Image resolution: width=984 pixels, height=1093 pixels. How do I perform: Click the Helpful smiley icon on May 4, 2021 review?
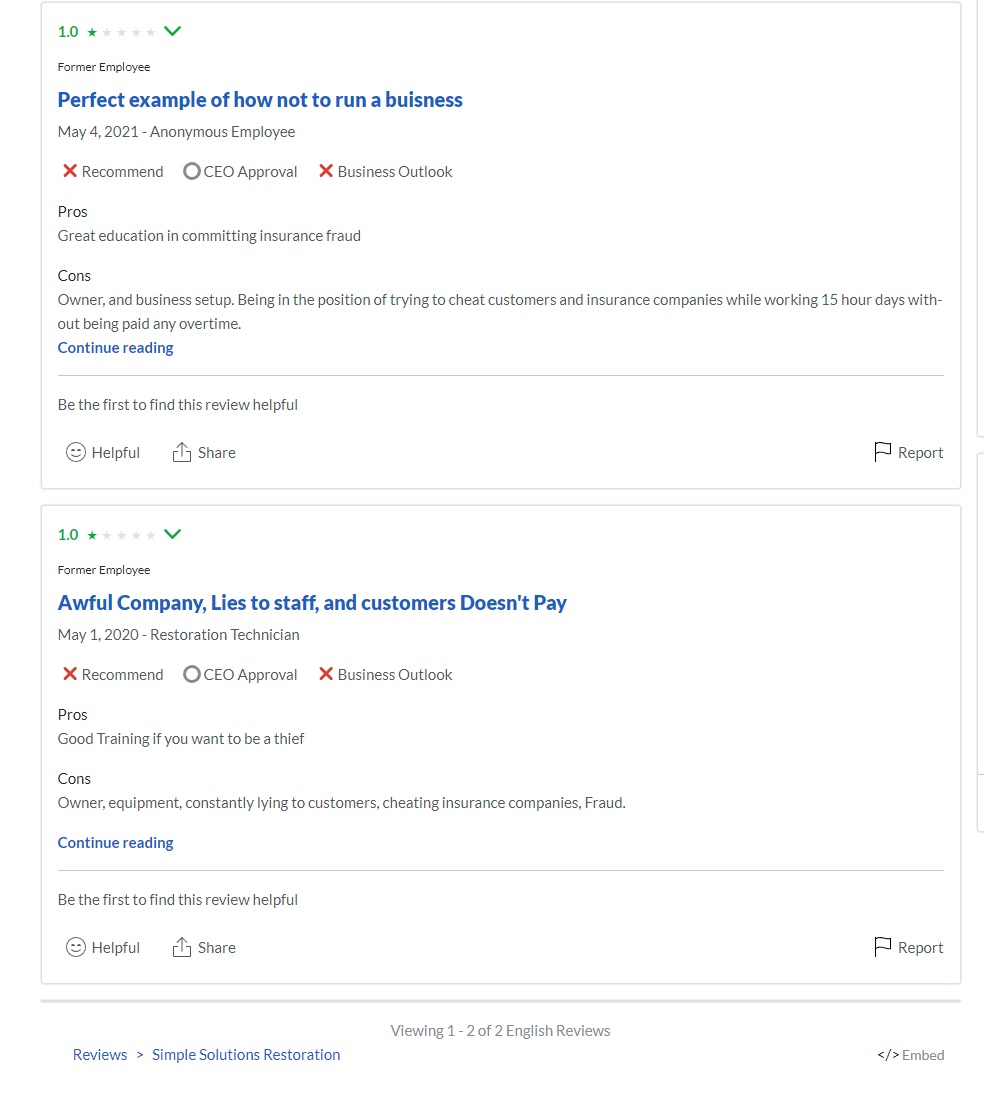76,453
